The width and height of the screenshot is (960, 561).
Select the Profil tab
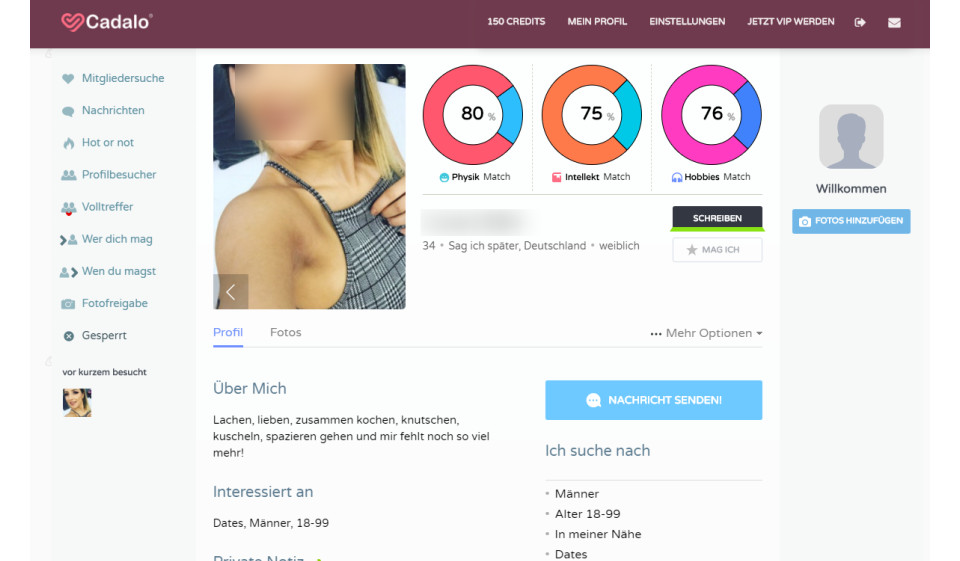pos(228,333)
